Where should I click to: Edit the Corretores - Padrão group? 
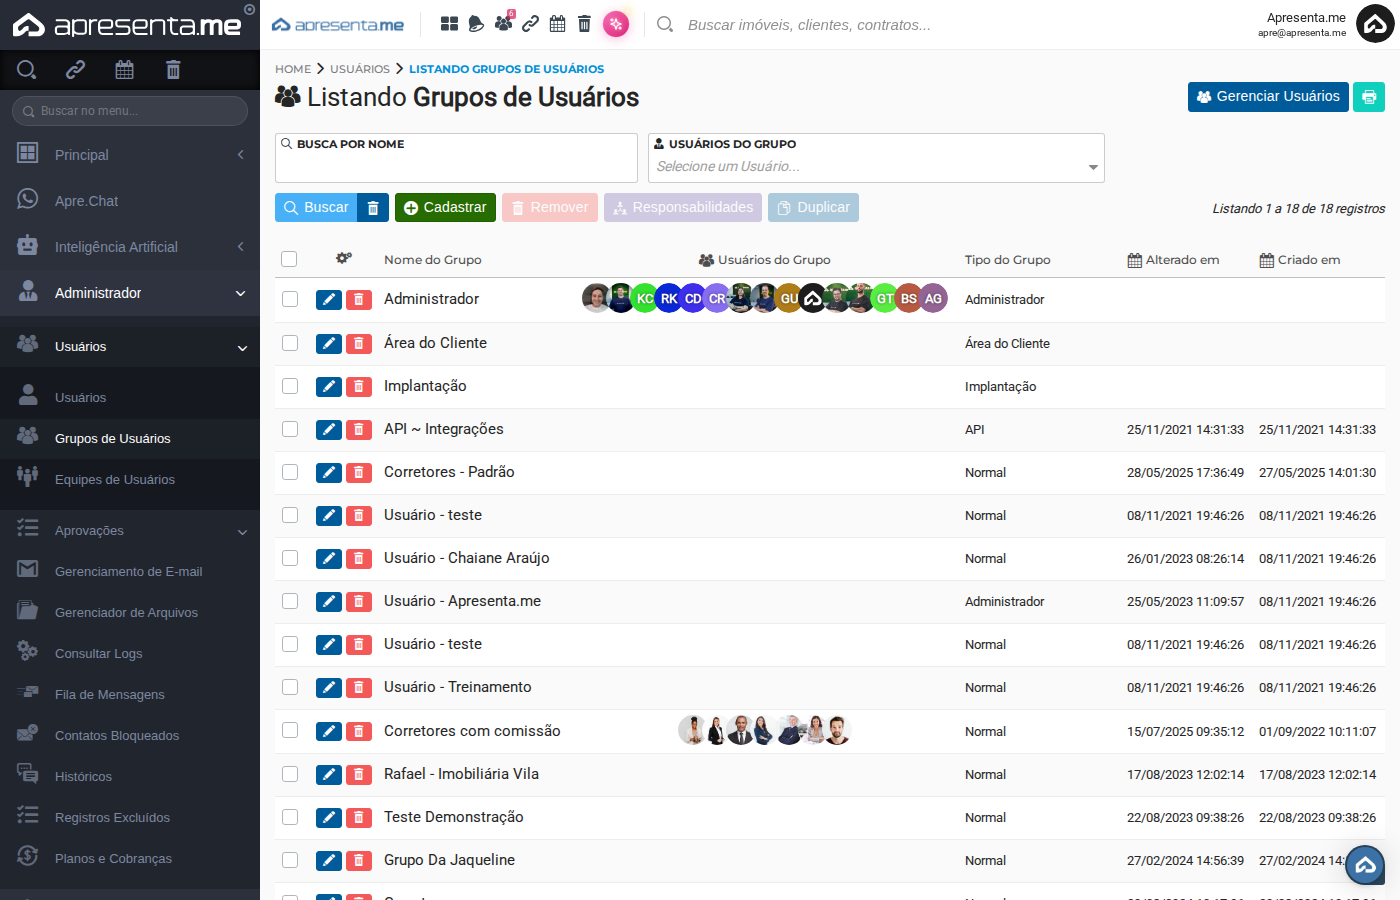(x=329, y=473)
